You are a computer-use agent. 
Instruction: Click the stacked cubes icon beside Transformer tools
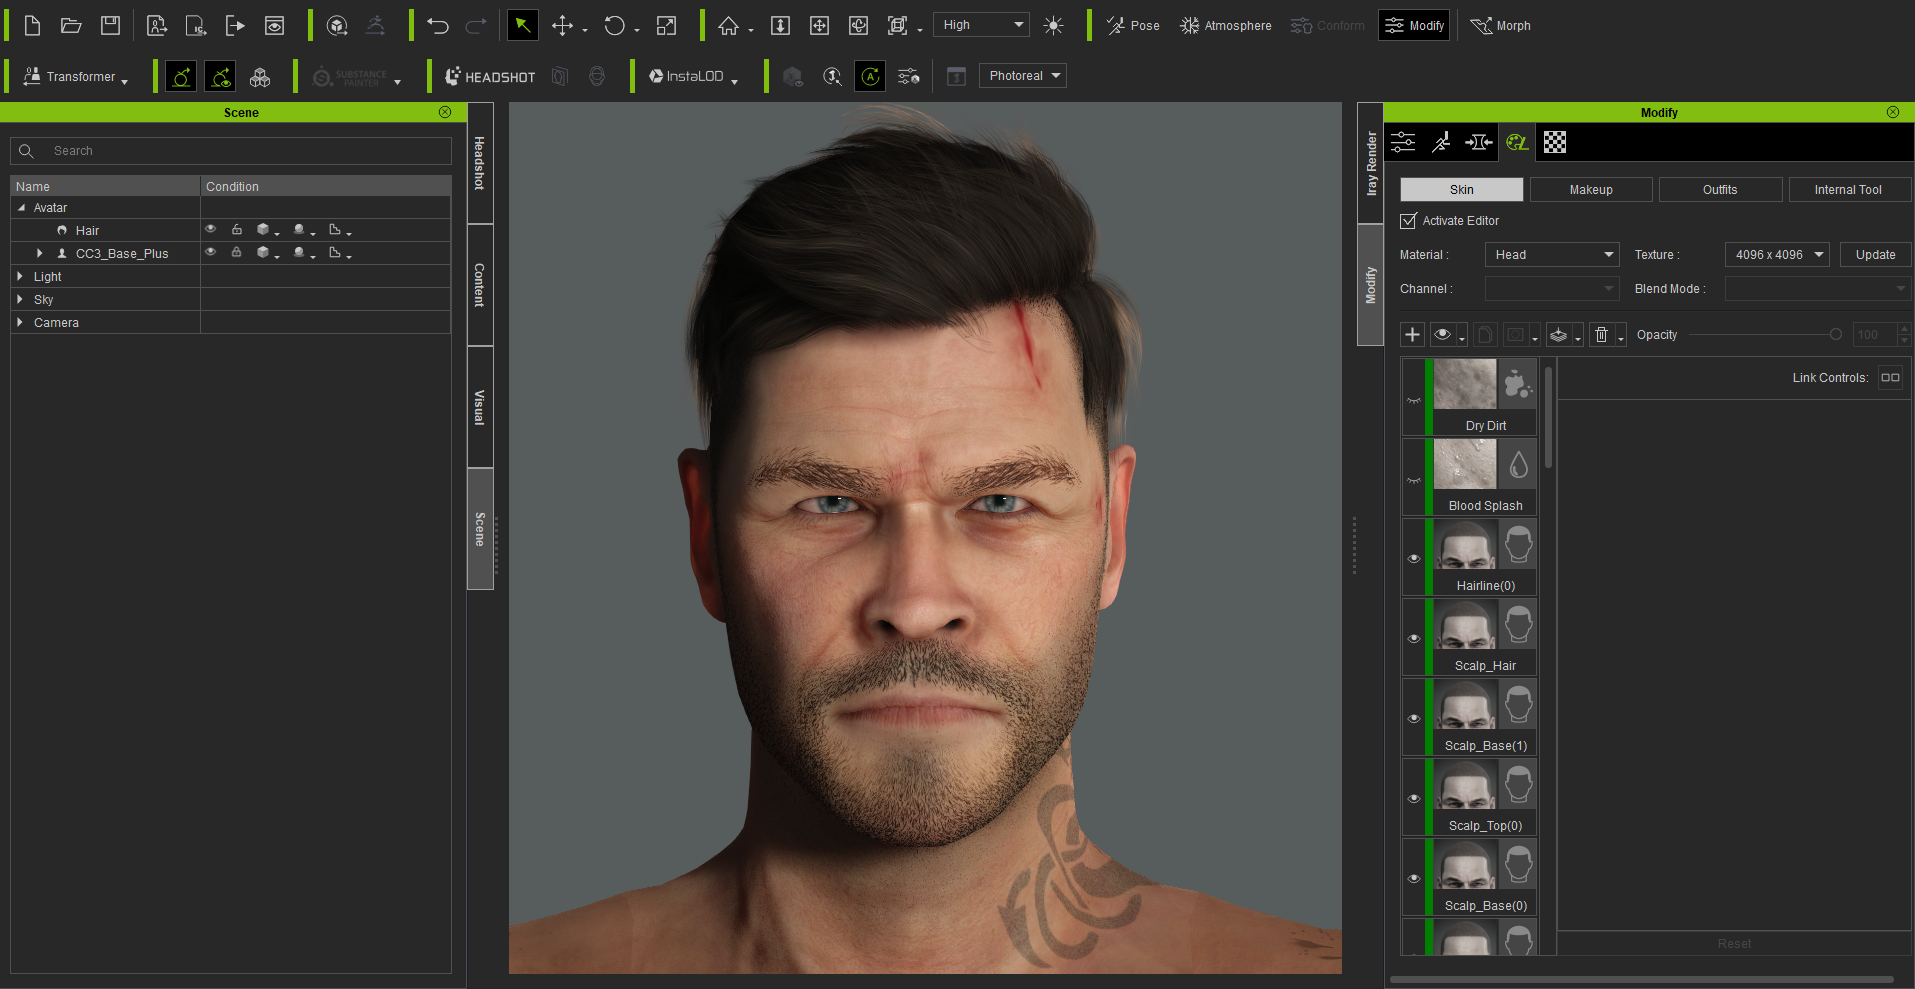tap(260, 77)
